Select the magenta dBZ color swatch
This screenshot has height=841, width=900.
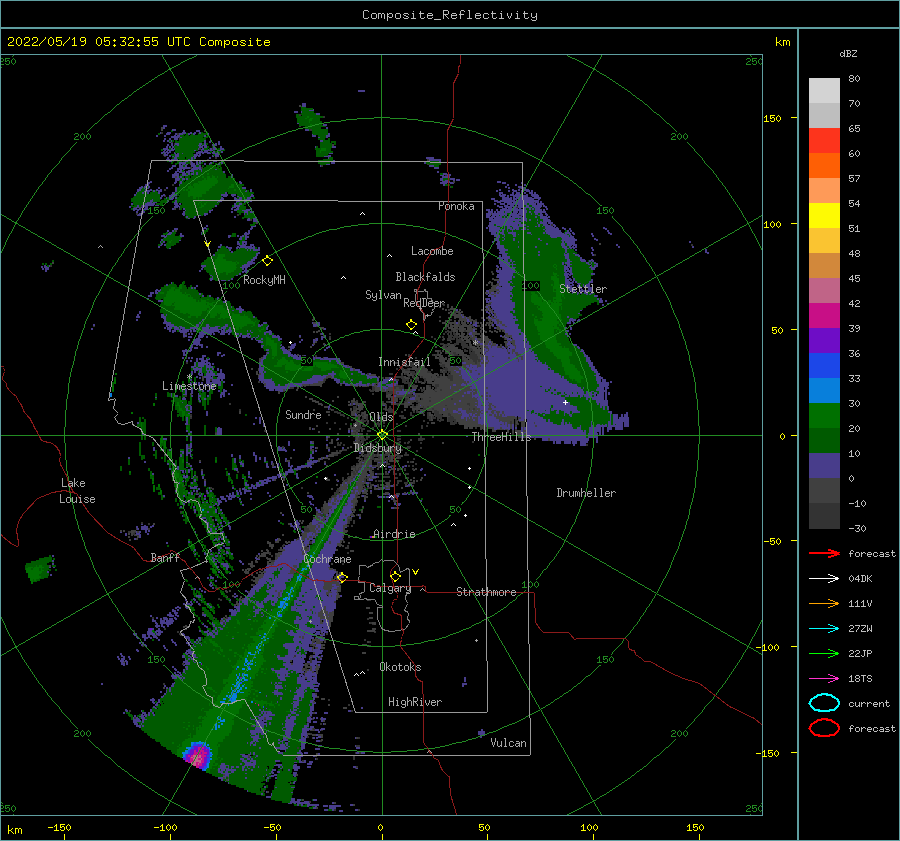824,315
